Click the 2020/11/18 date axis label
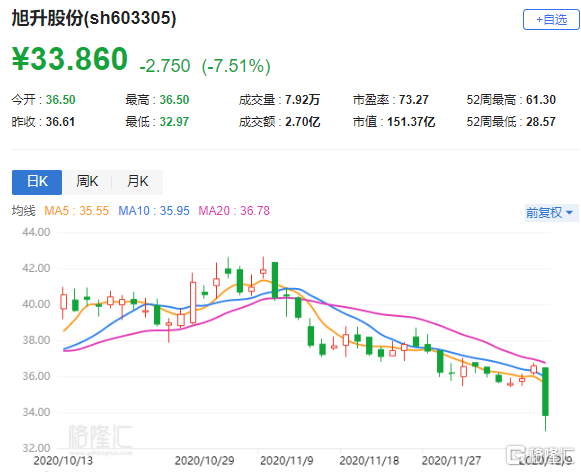 [369, 461]
